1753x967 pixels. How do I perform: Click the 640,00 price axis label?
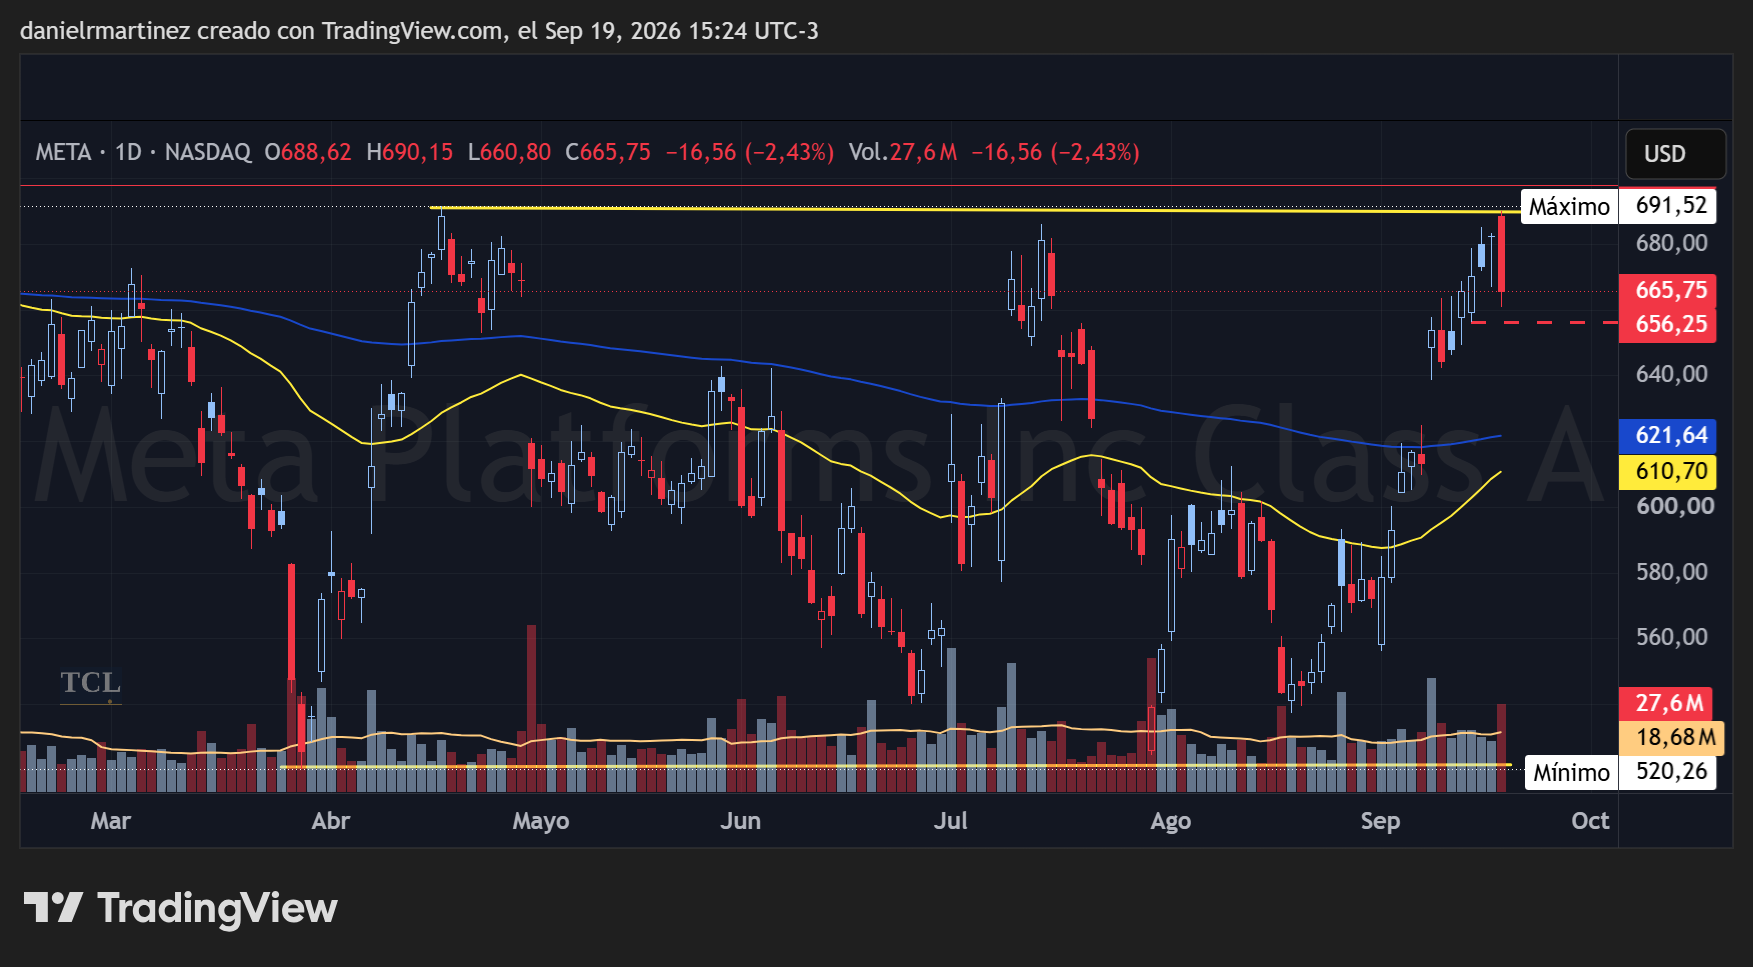point(1671,374)
